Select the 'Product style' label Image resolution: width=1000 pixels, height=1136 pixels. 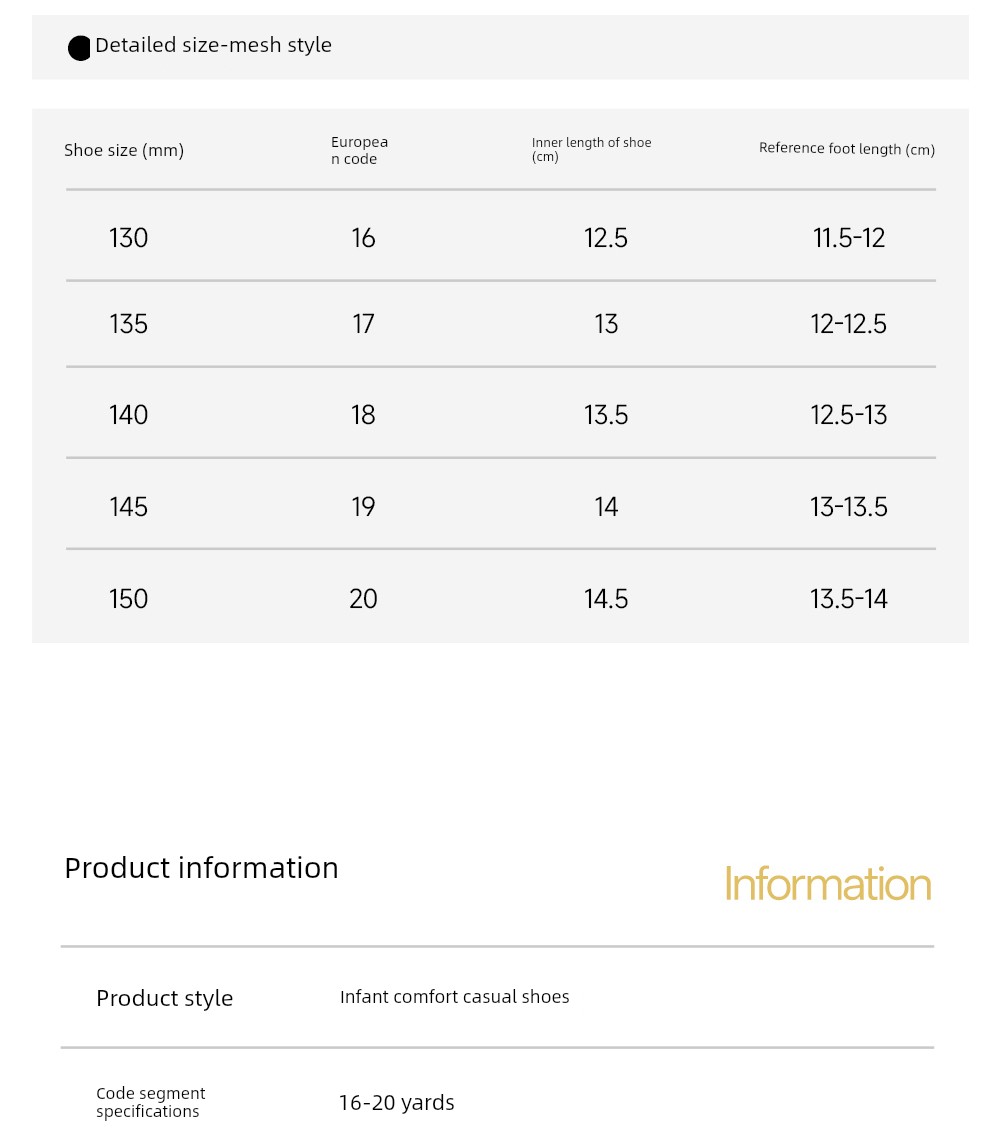[x=164, y=998]
